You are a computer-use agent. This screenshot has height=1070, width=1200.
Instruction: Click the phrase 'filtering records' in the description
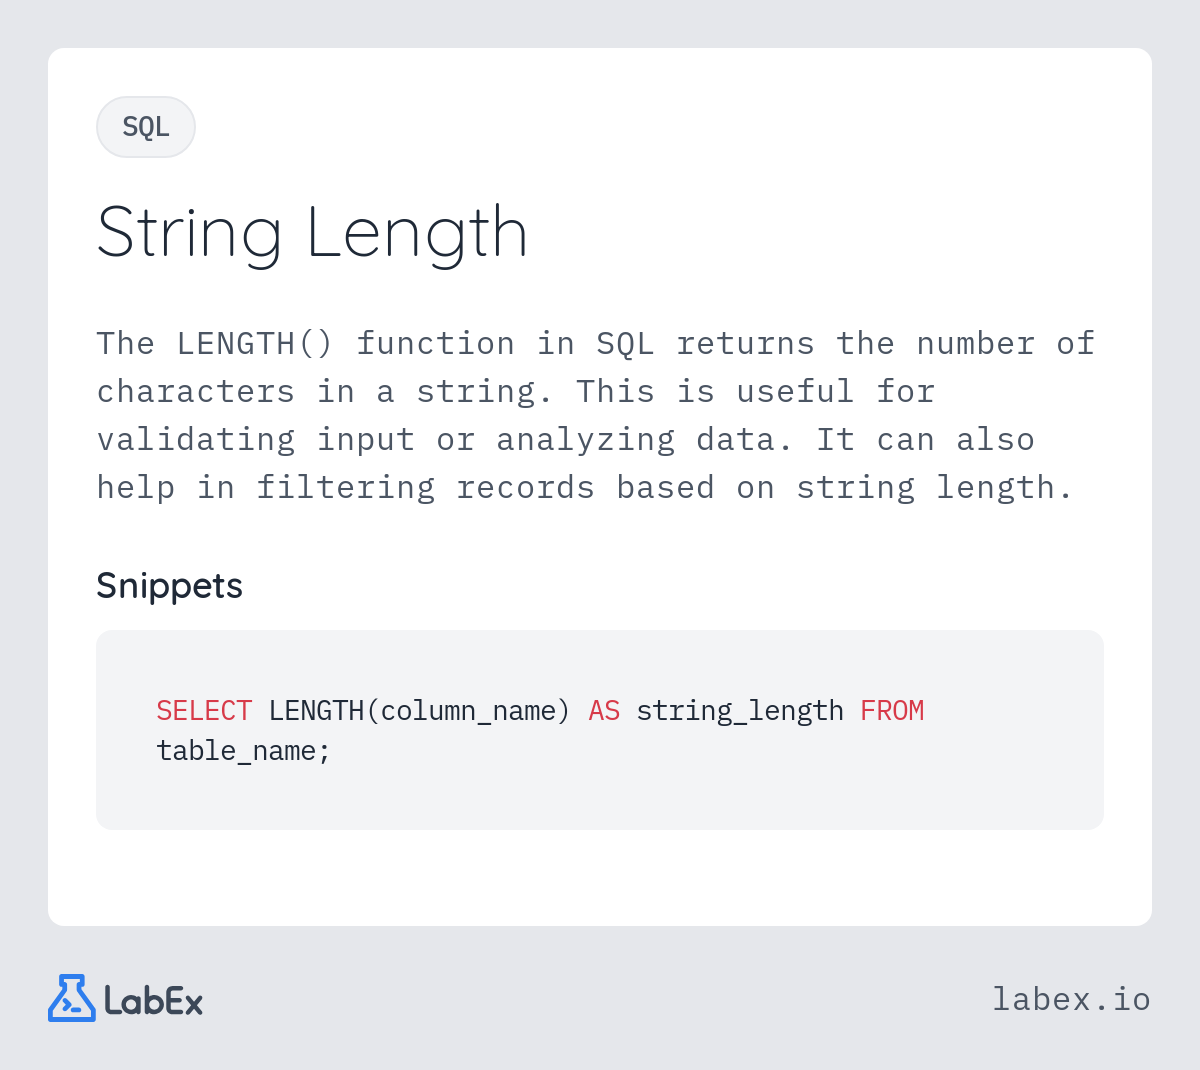coord(425,488)
